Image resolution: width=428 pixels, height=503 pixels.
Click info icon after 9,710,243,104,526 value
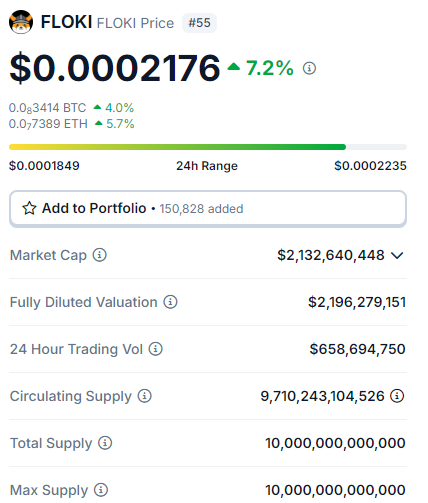[x=397, y=396]
